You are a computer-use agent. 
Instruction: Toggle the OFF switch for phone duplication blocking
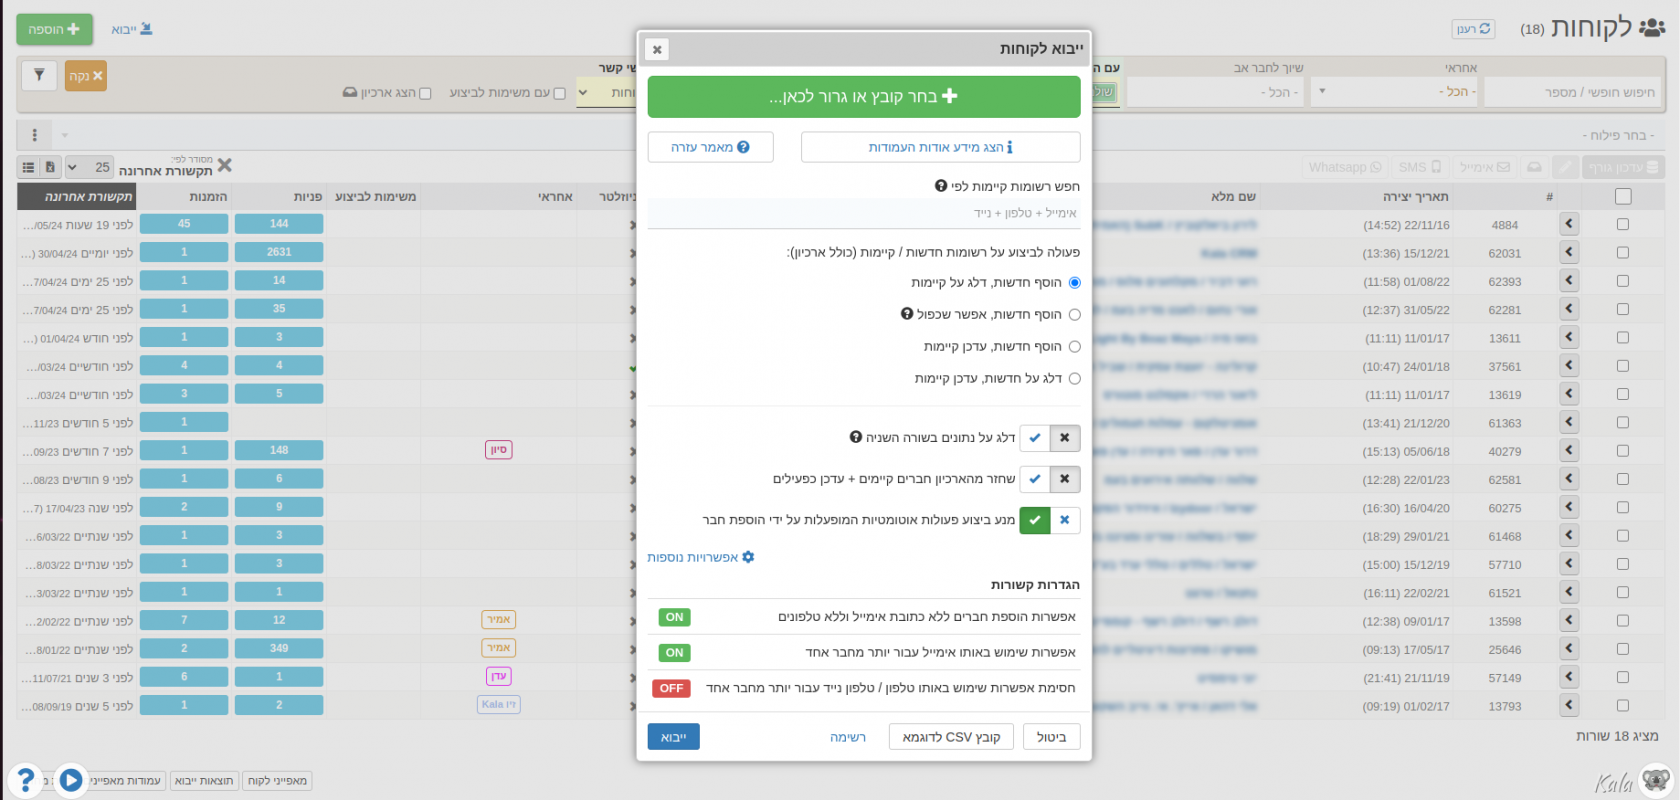671,688
